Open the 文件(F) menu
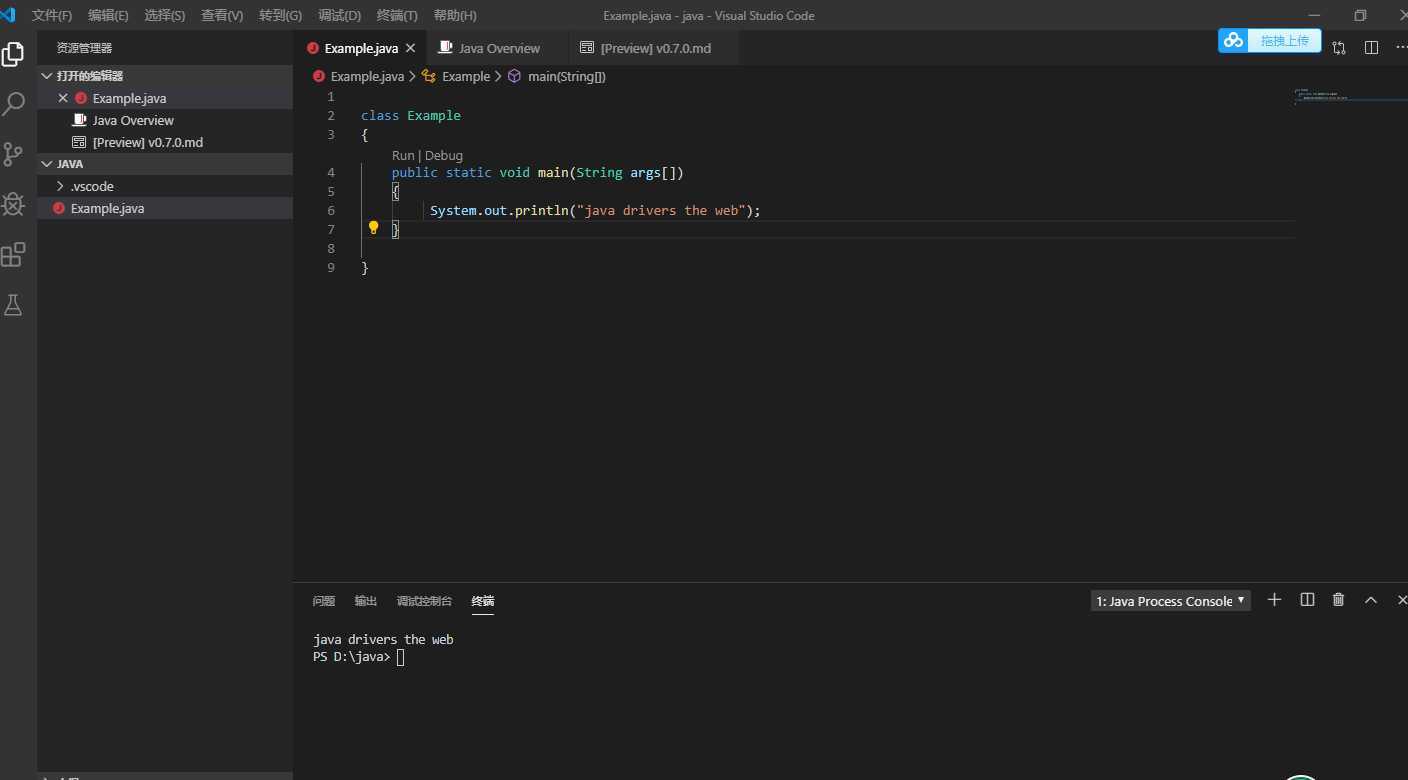The height and width of the screenshot is (780, 1408). point(52,16)
